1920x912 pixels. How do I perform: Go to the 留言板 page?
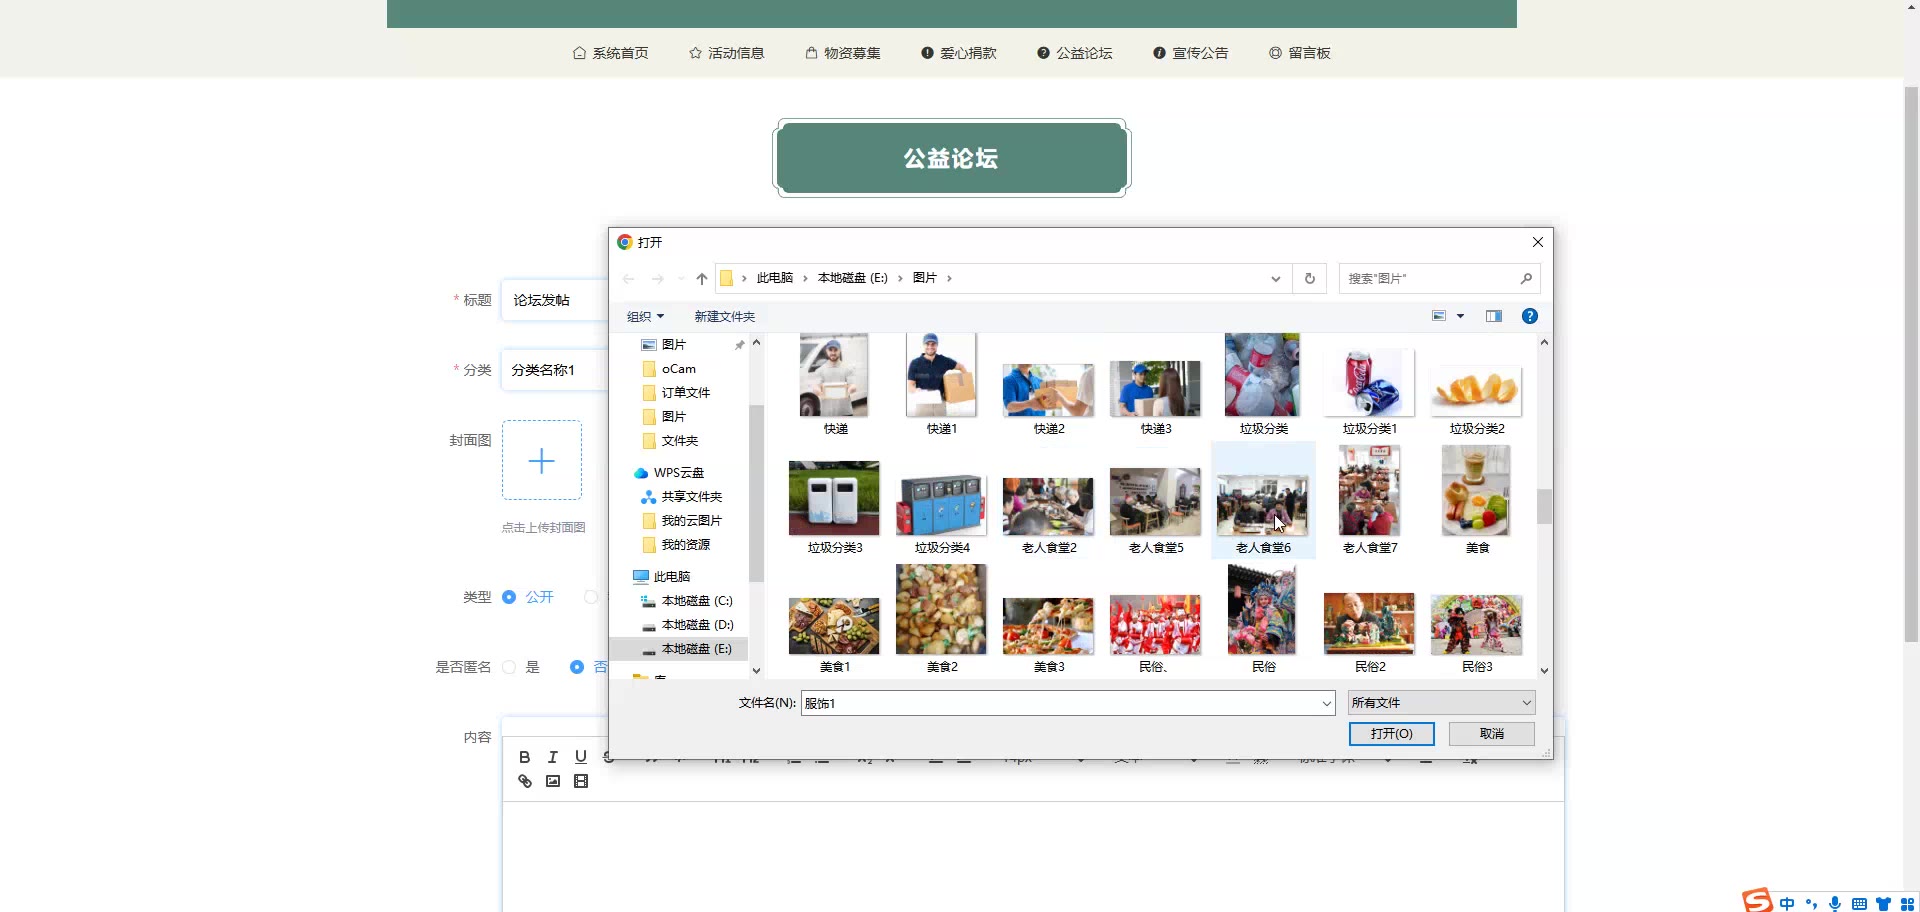click(x=1300, y=53)
